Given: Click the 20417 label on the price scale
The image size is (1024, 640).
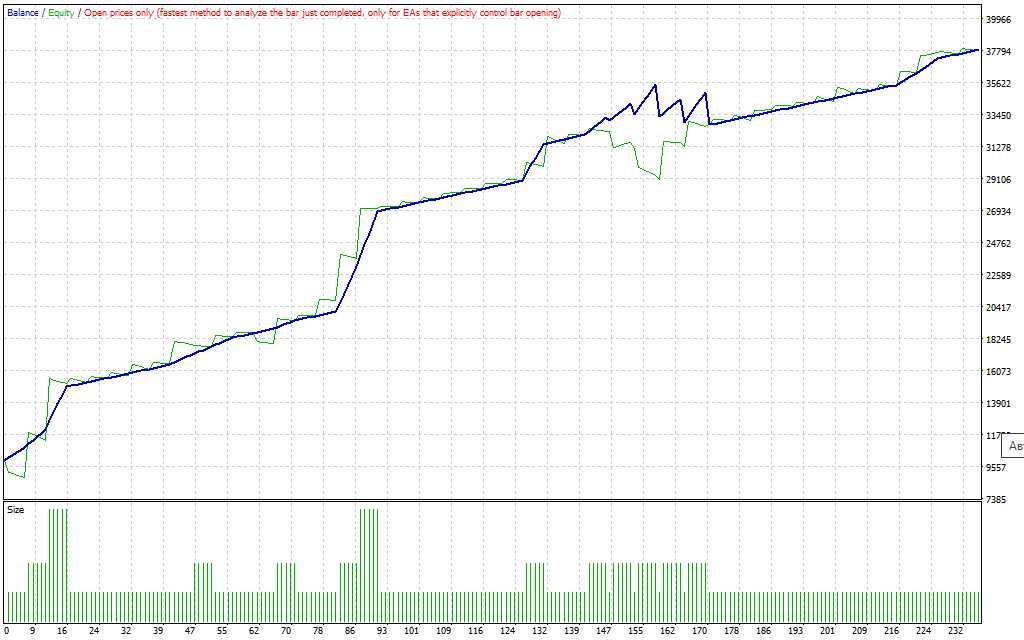Looking at the screenshot, I should pos(1000,308).
